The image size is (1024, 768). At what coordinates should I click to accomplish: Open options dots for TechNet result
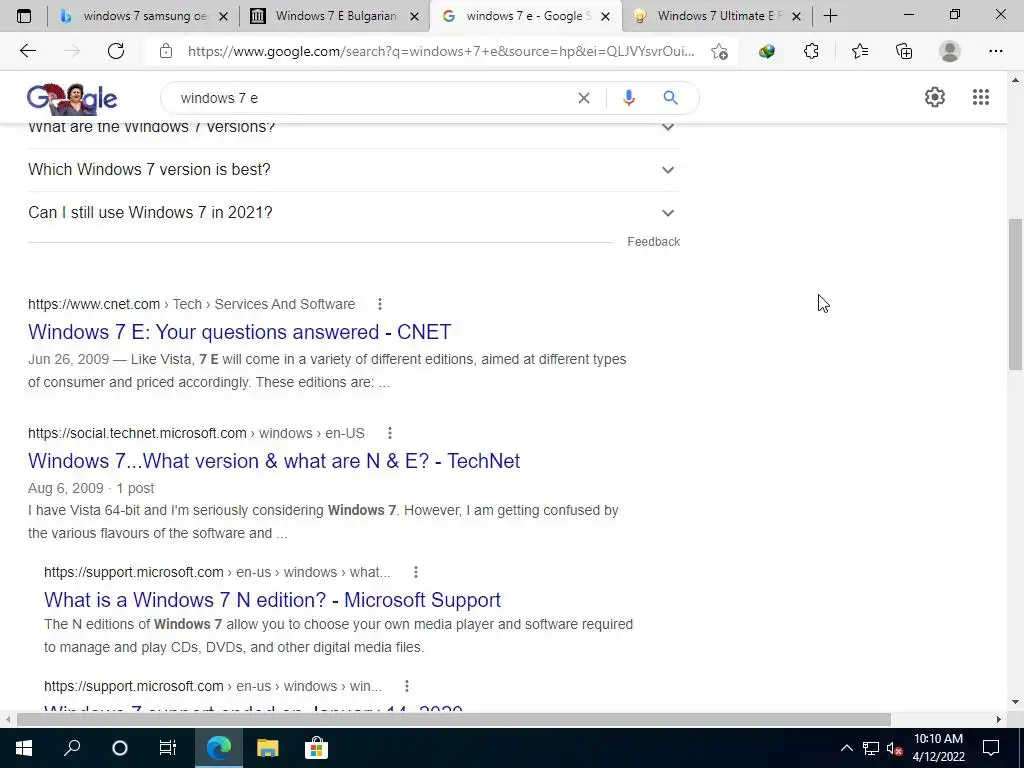pyautogui.click(x=389, y=433)
